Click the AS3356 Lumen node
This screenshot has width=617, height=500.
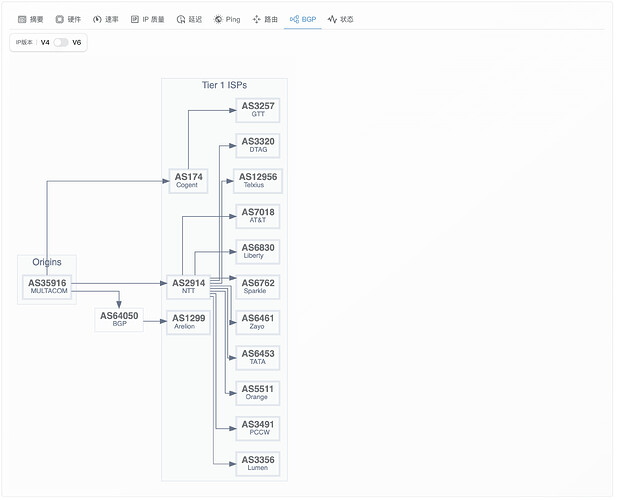(258, 464)
